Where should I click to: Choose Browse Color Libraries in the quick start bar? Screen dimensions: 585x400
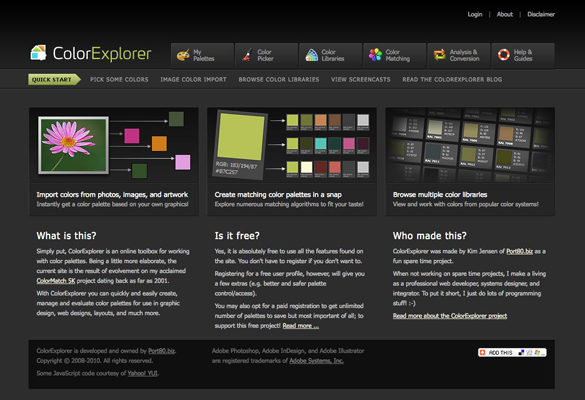(x=279, y=79)
